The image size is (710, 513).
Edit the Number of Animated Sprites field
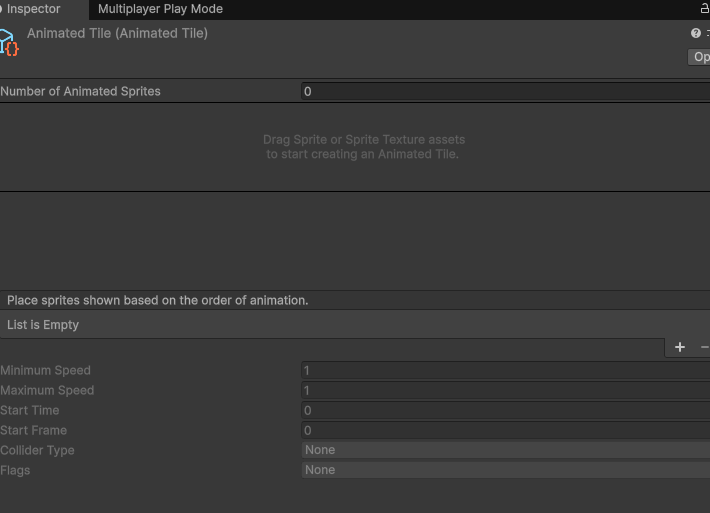(x=505, y=91)
